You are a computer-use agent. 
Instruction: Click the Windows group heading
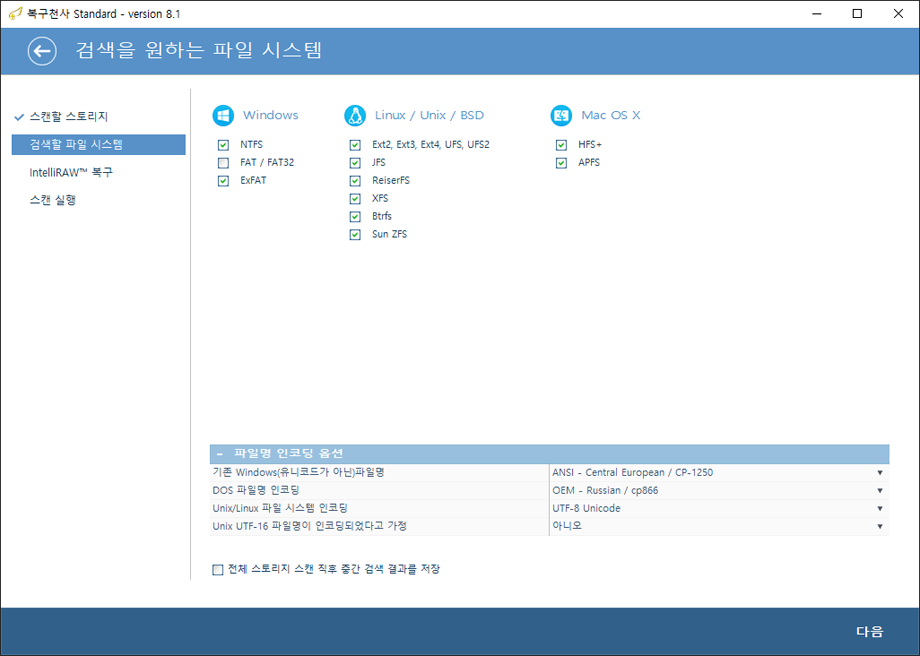pyautogui.click(x=270, y=115)
